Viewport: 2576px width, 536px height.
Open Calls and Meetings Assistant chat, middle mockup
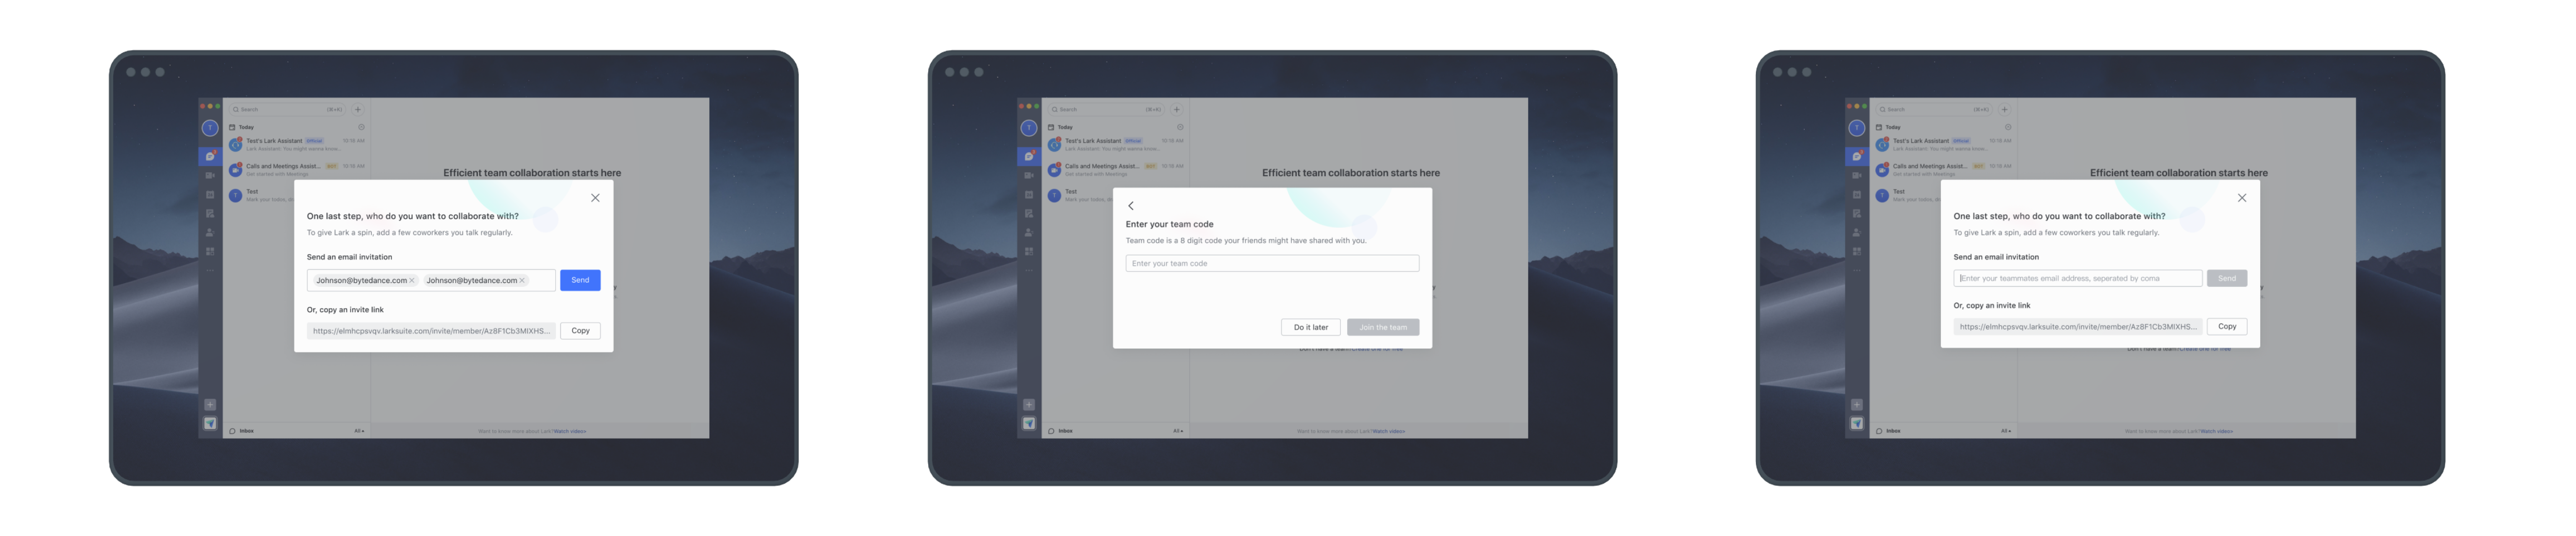pyautogui.click(x=1116, y=170)
